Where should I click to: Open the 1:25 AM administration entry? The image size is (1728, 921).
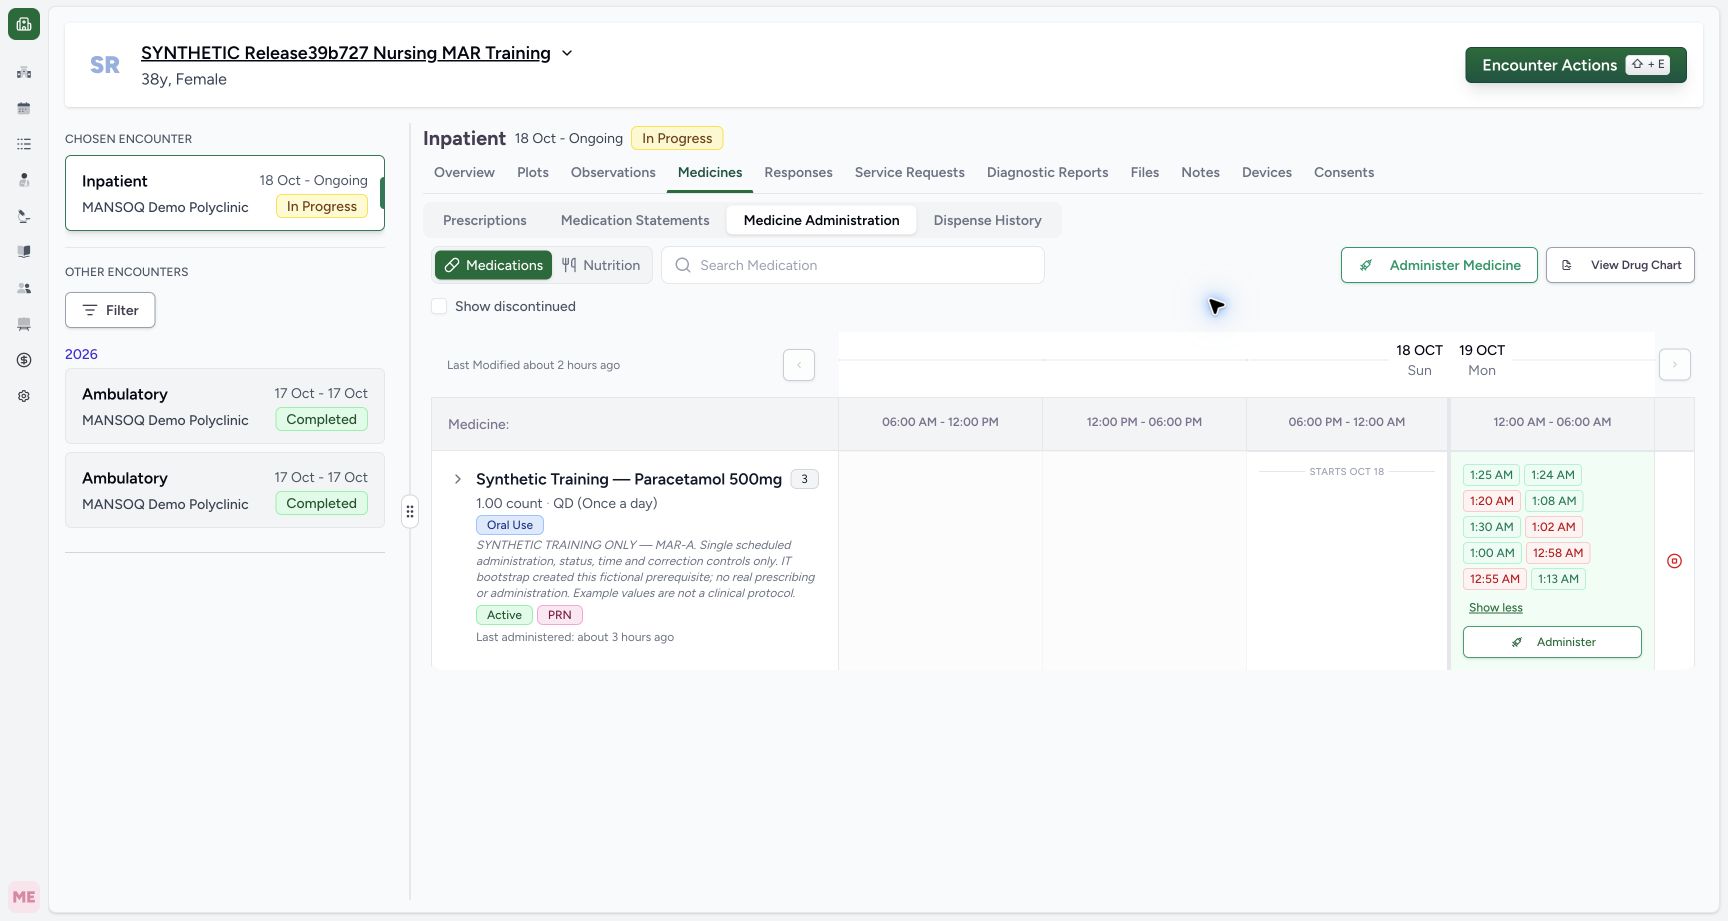tap(1491, 475)
